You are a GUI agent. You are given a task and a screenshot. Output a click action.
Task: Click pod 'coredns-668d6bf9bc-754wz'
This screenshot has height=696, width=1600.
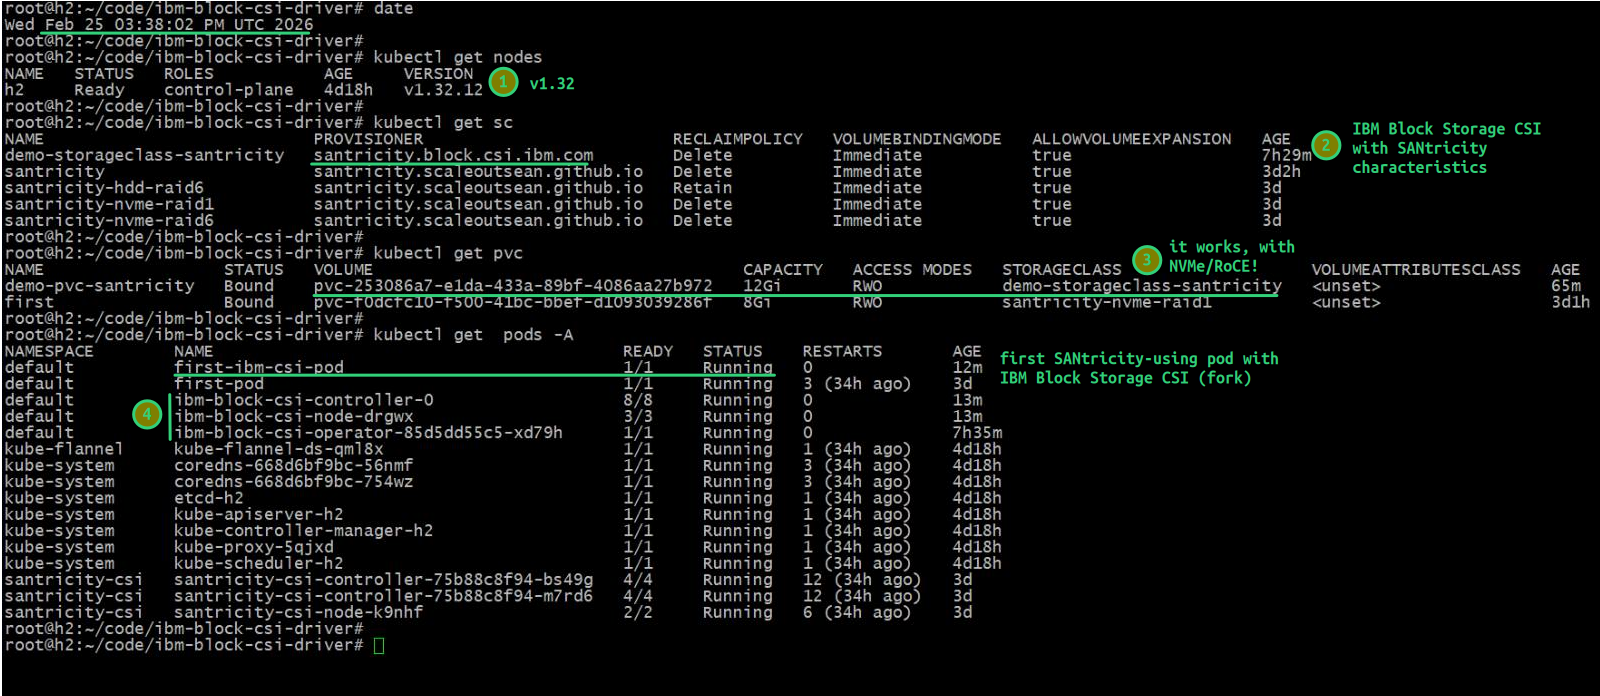coord(294,482)
